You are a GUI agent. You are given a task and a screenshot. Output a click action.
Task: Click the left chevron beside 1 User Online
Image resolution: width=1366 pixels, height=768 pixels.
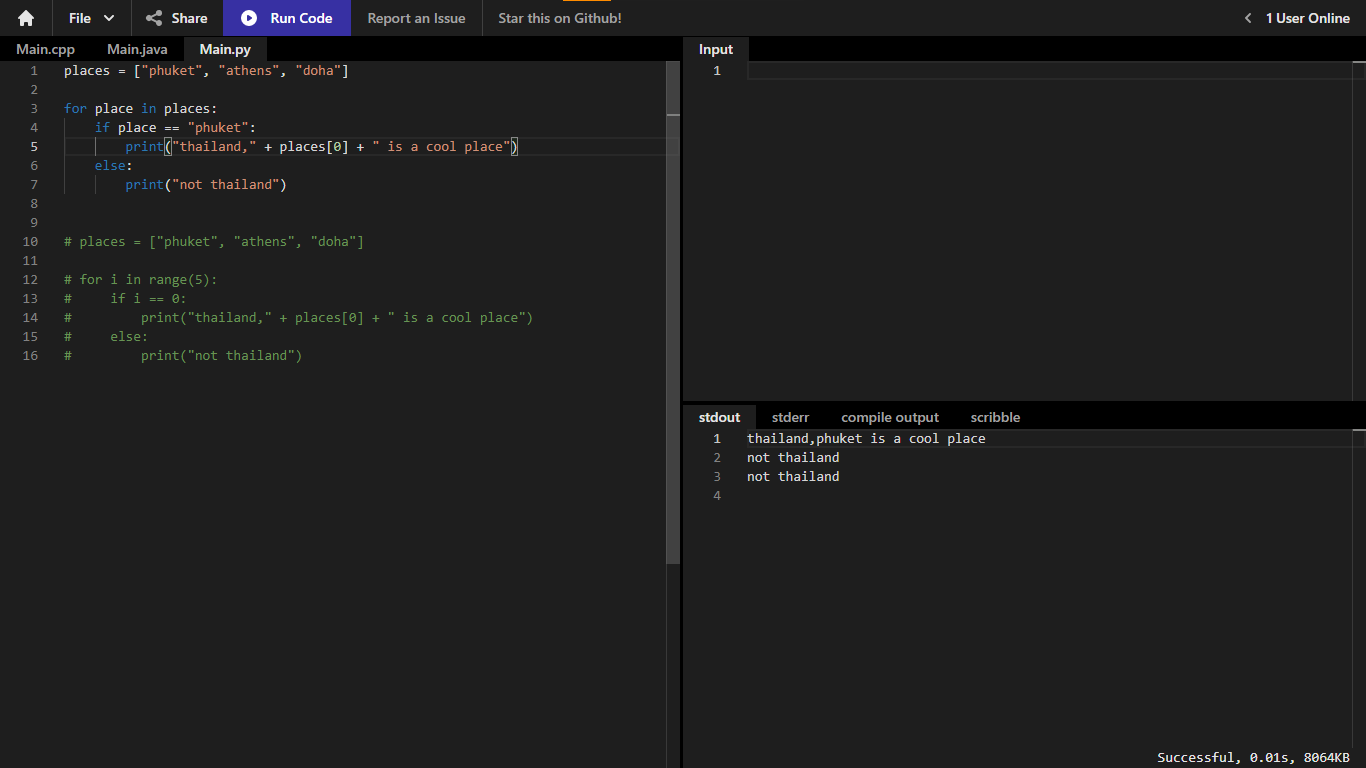(x=1248, y=18)
